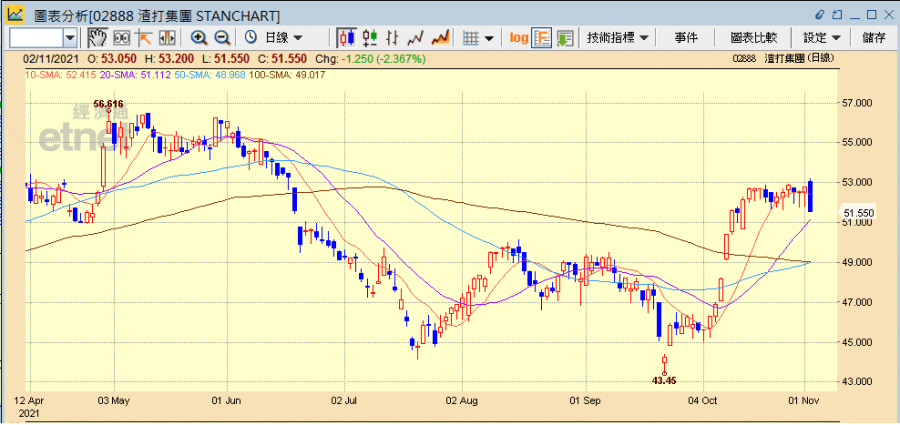Zoom in on the chart

tap(199, 37)
